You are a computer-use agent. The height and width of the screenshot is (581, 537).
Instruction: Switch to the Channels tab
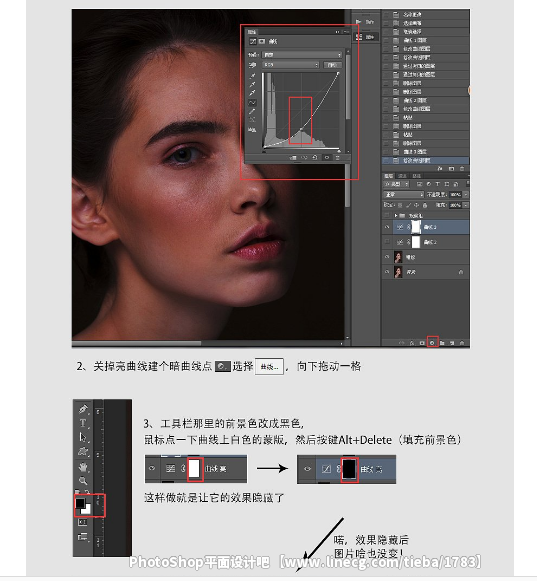pyautogui.click(x=402, y=176)
